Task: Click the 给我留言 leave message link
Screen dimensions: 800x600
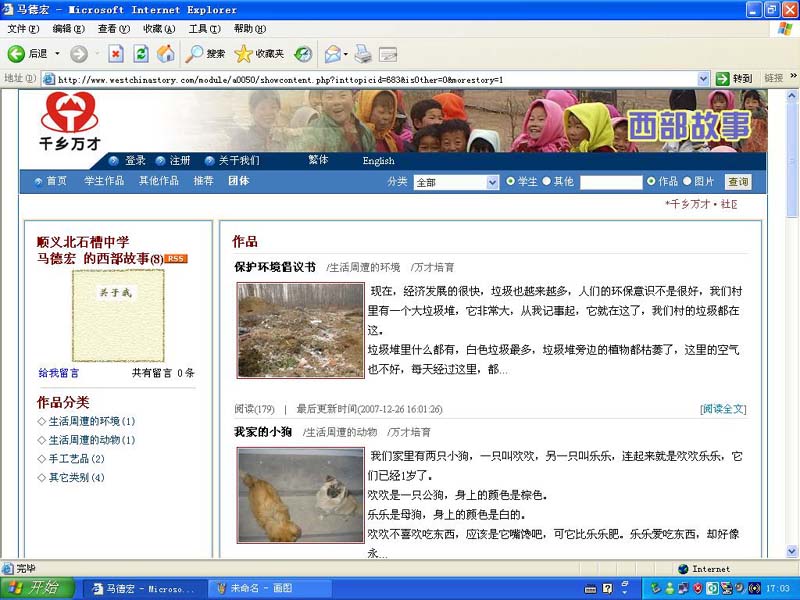Action: (59, 373)
